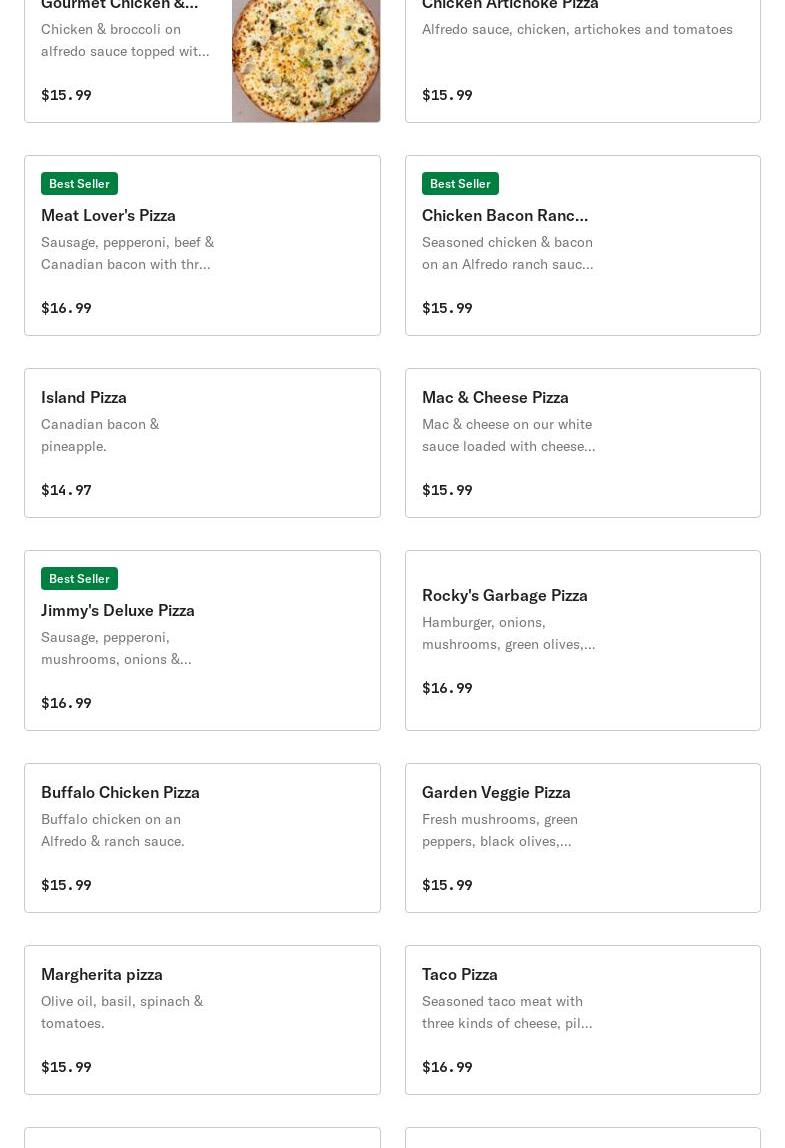Click Best Seller badge on Meat Lover's Pizza
This screenshot has width=785, height=1148.
(x=79, y=184)
